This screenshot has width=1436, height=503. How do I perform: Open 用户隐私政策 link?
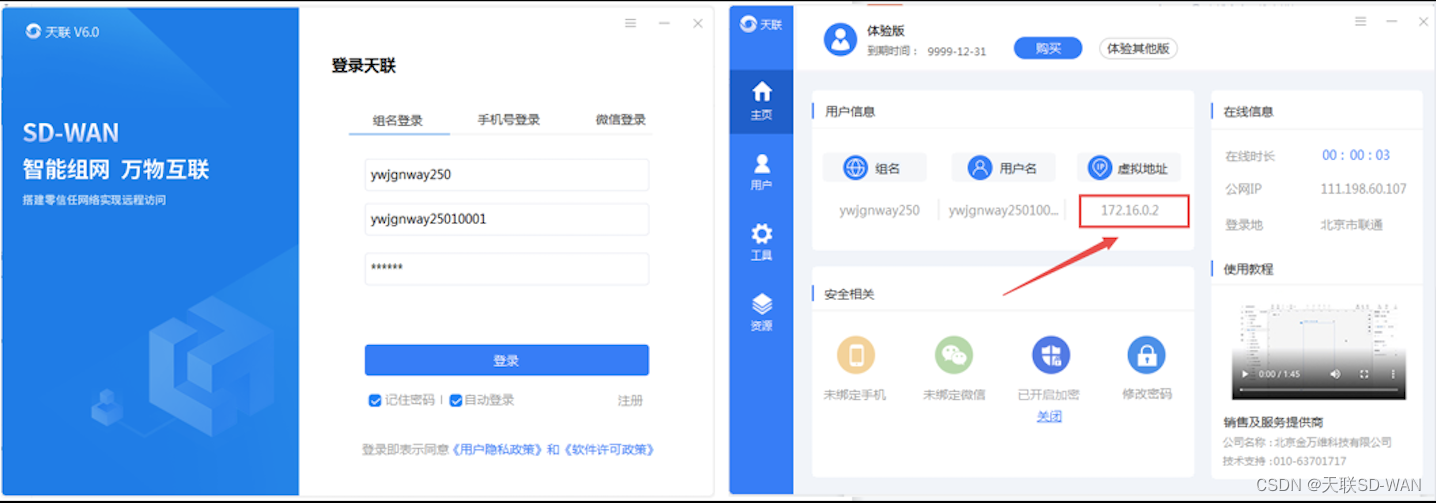(x=498, y=450)
